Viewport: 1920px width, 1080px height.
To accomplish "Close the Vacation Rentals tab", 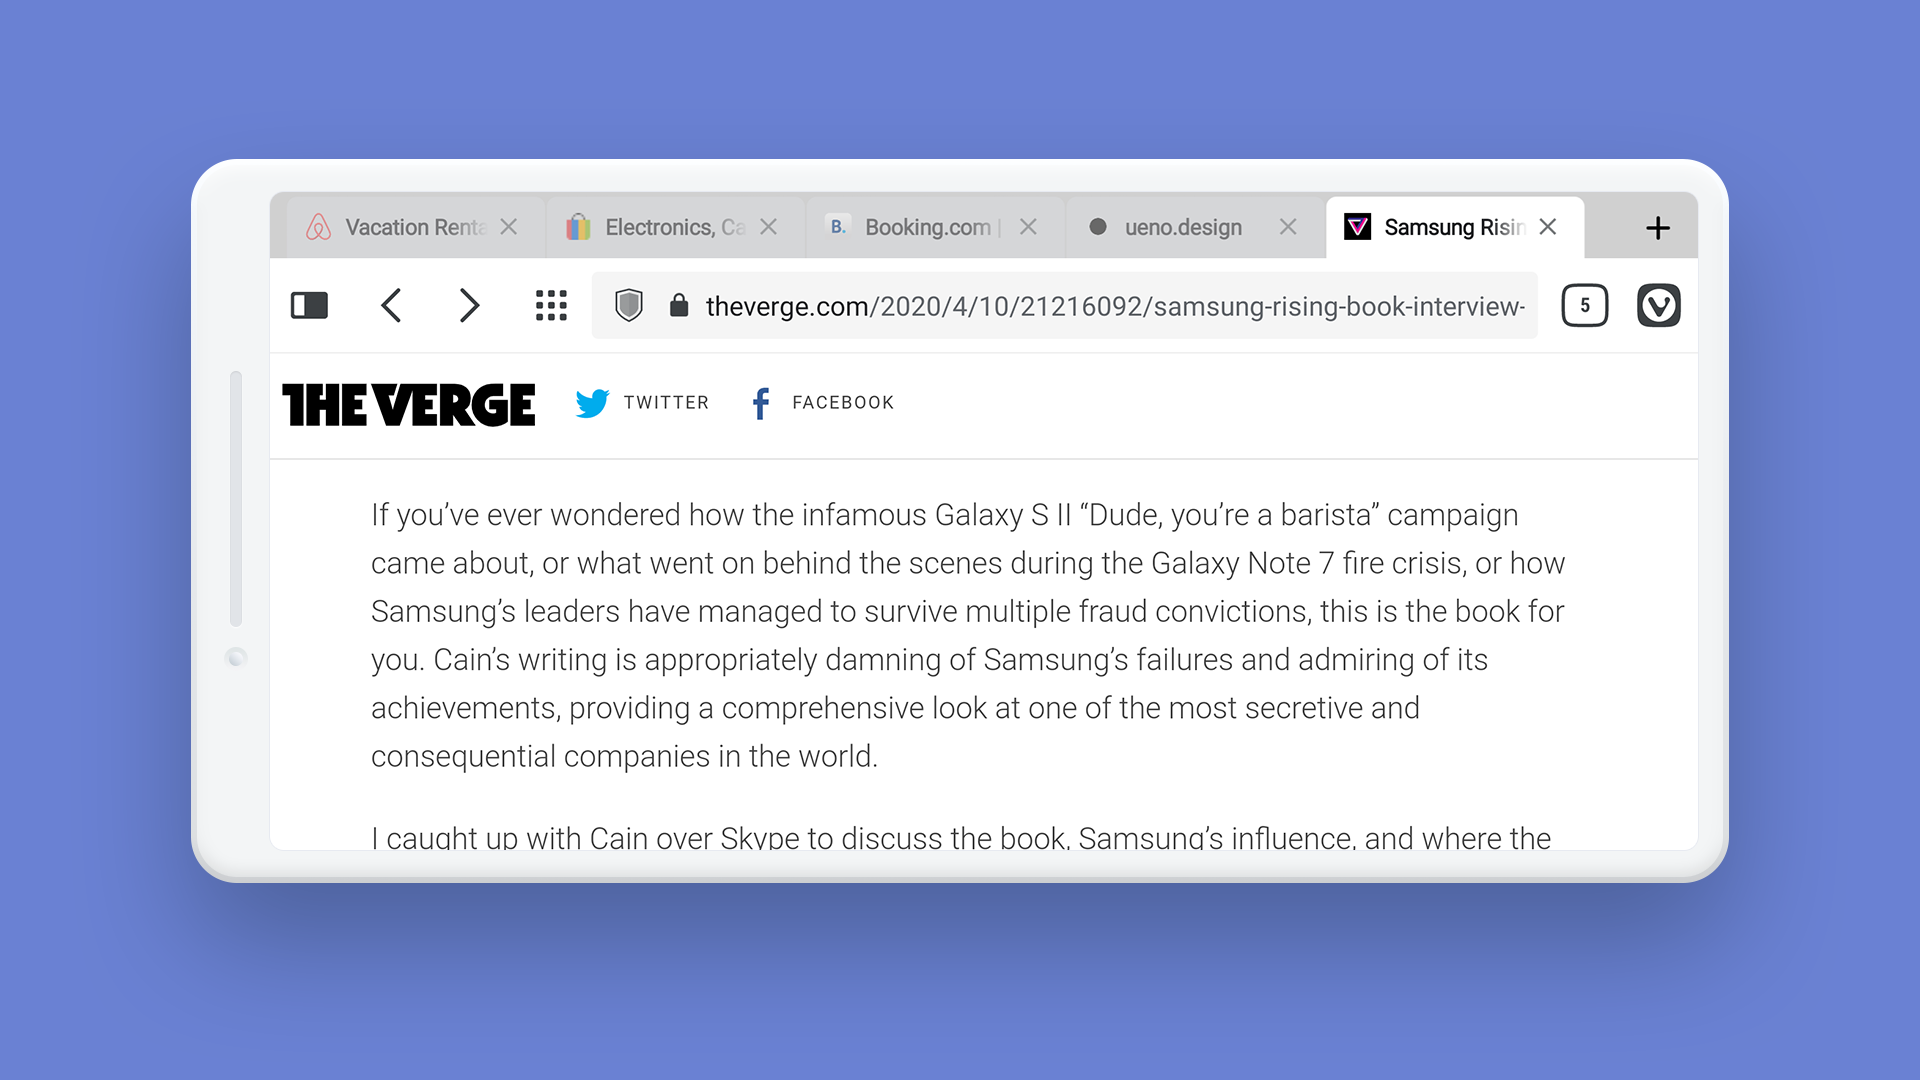I will 509,227.
